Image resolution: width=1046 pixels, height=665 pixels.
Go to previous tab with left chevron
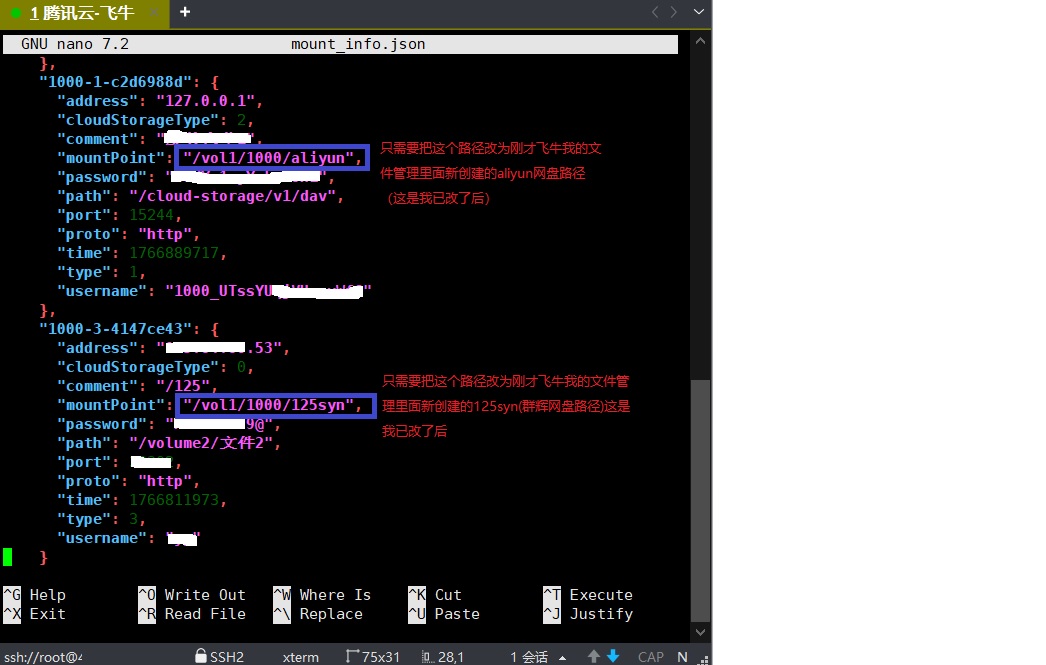click(x=655, y=12)
